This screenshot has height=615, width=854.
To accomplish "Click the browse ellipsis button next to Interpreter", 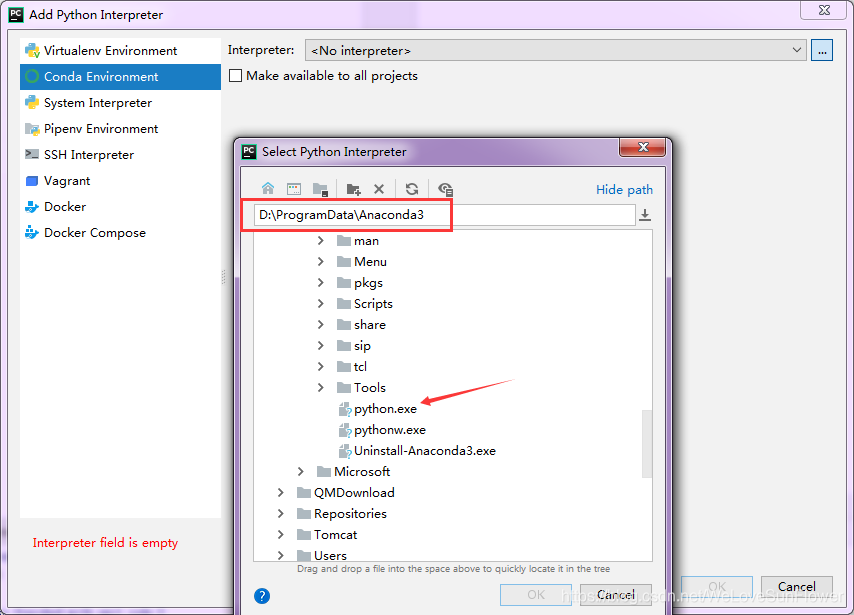I will pos(822,50).
